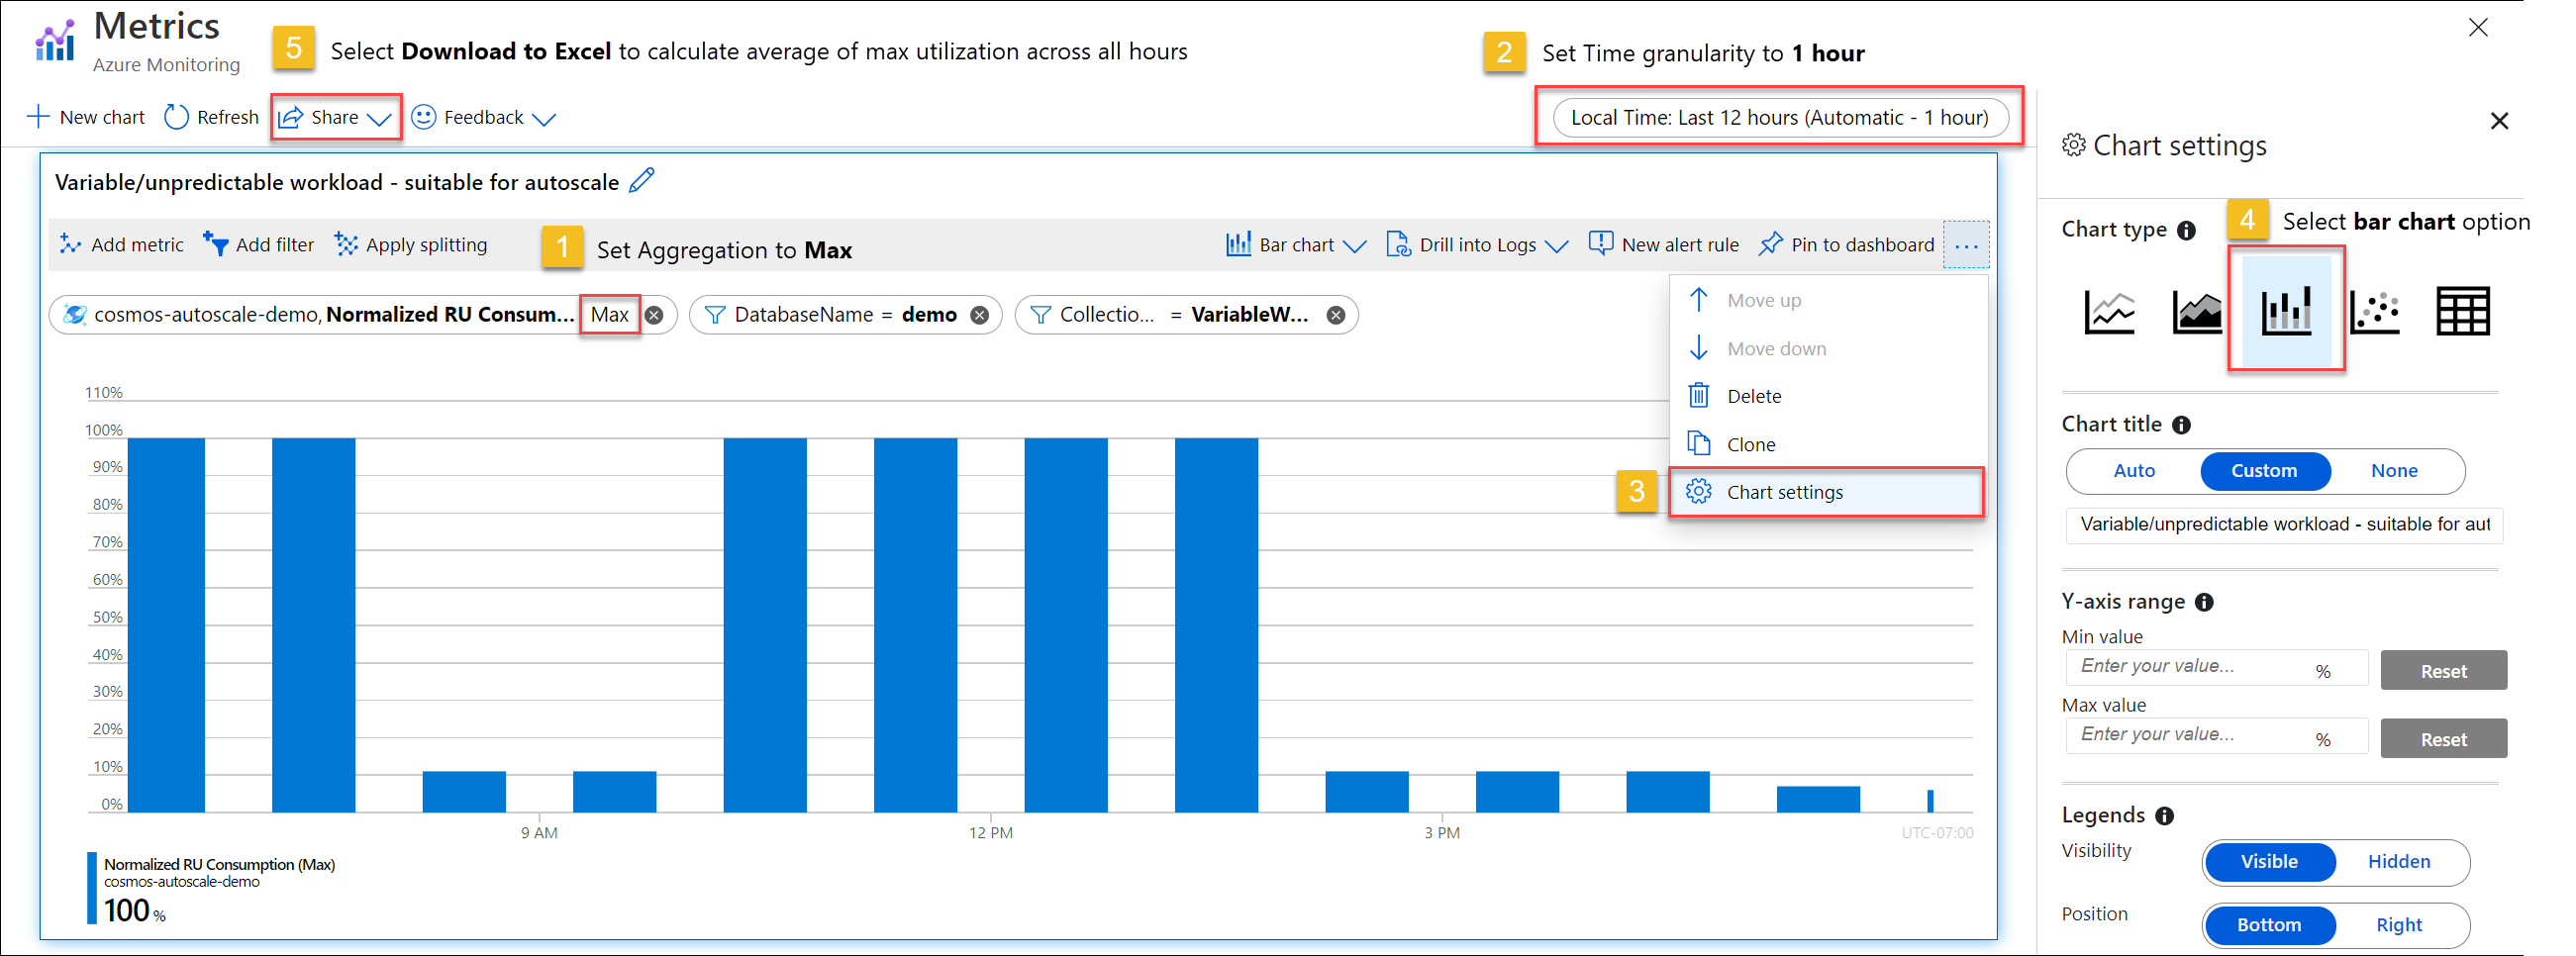This screenshot has height=956, width=2576.
Task: Click the time range and granularity selector
Action: pyautogui.click(x=1779, y=117)
